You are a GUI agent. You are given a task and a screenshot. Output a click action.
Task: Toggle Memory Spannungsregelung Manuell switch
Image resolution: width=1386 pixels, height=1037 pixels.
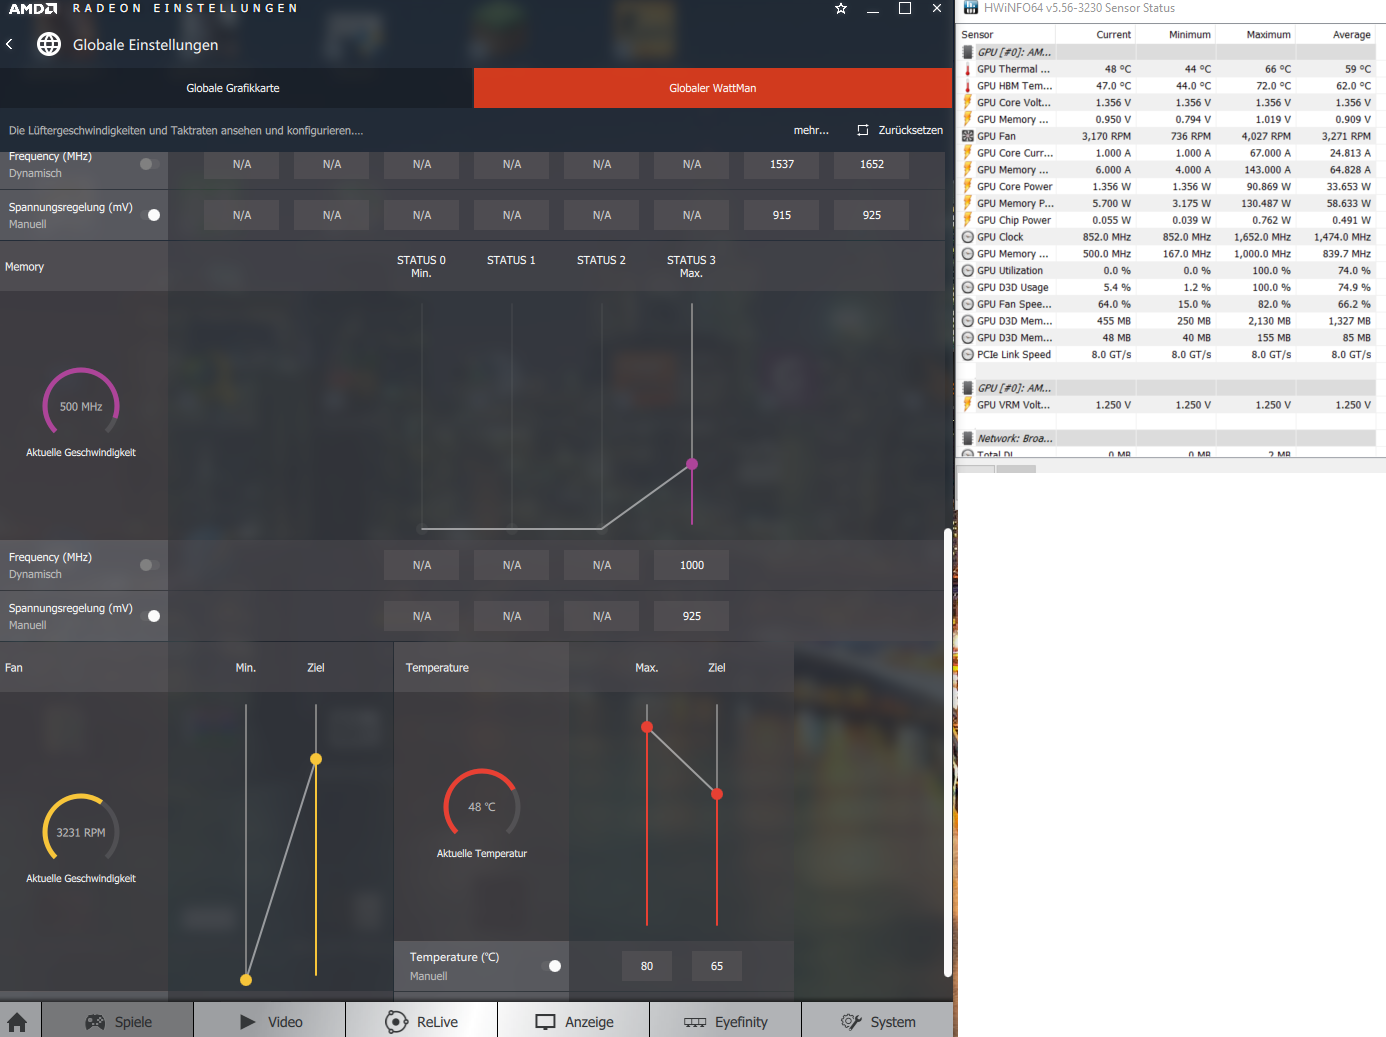click(x=150, y=616)
